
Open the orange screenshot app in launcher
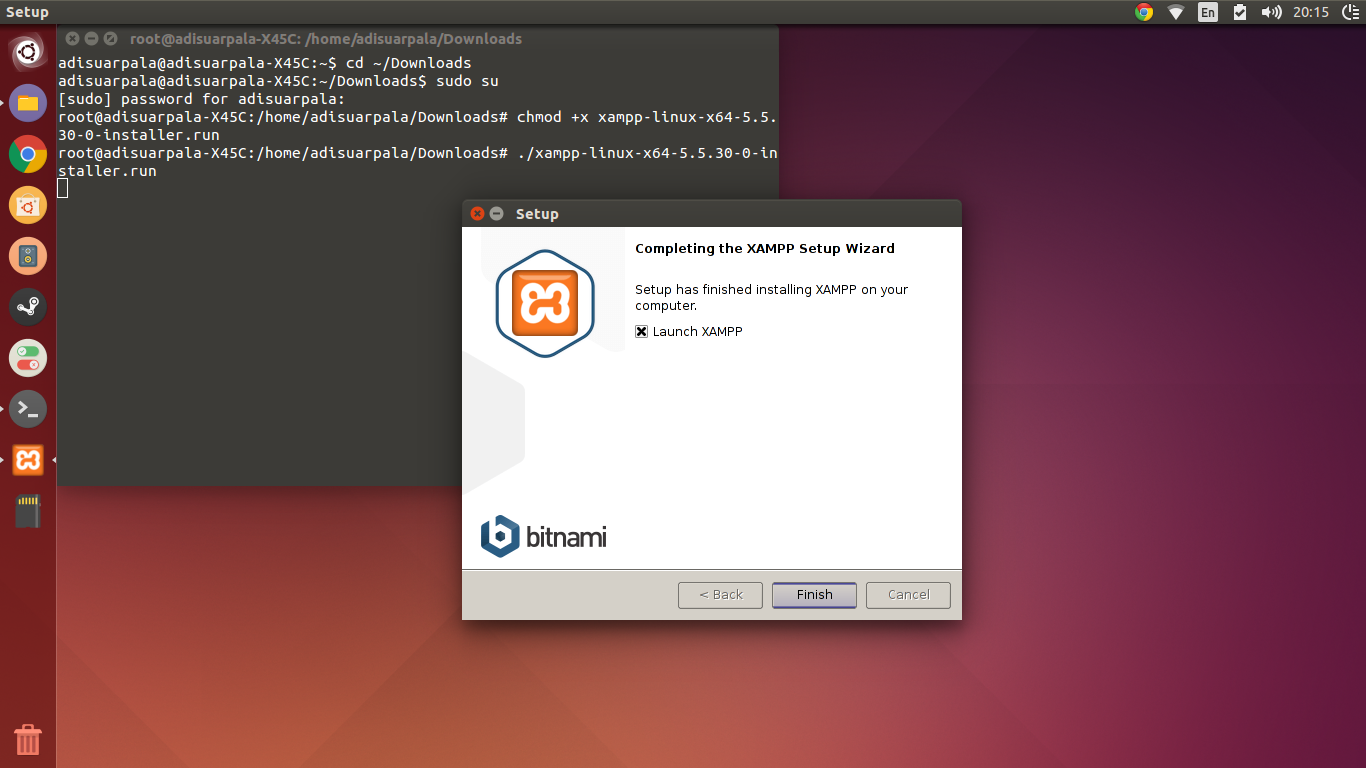click(28, 205)
